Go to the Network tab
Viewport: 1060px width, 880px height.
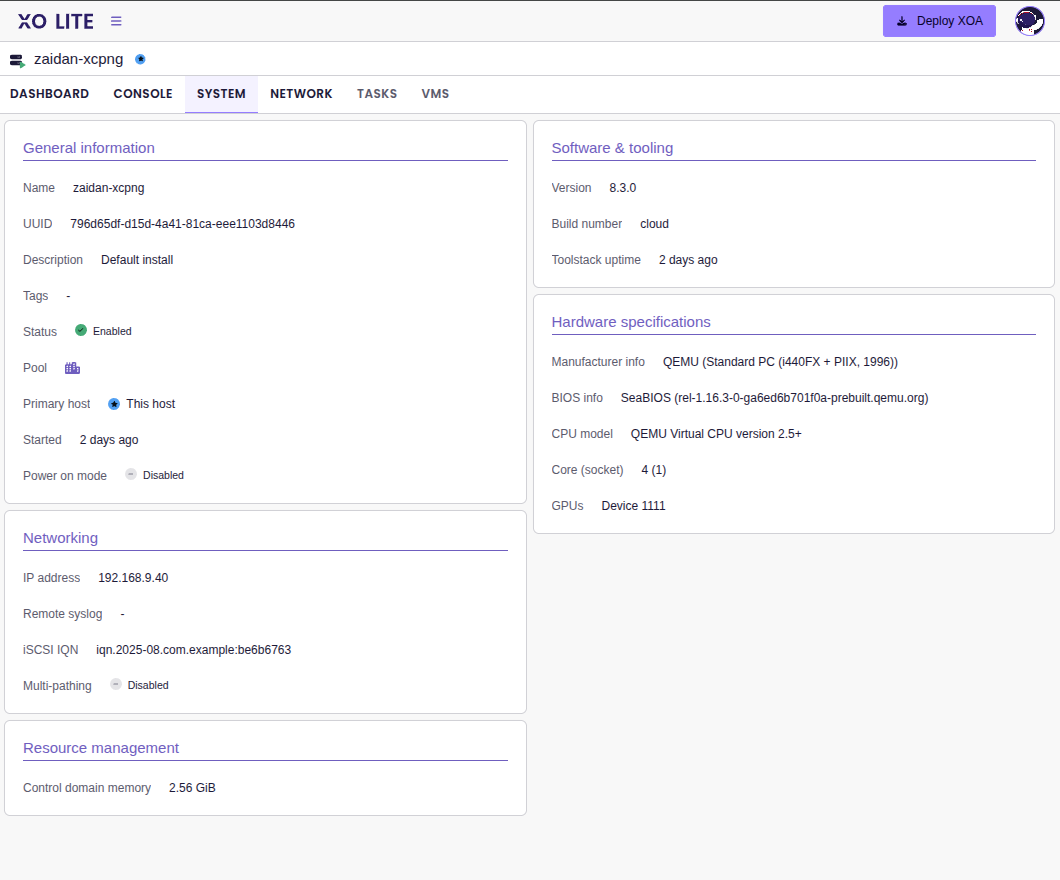pyautogui.click(x=301, y=94)
